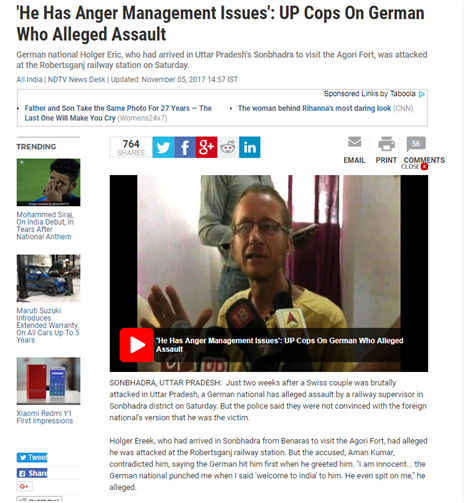Post article to Reddit icon

[228, 147]
